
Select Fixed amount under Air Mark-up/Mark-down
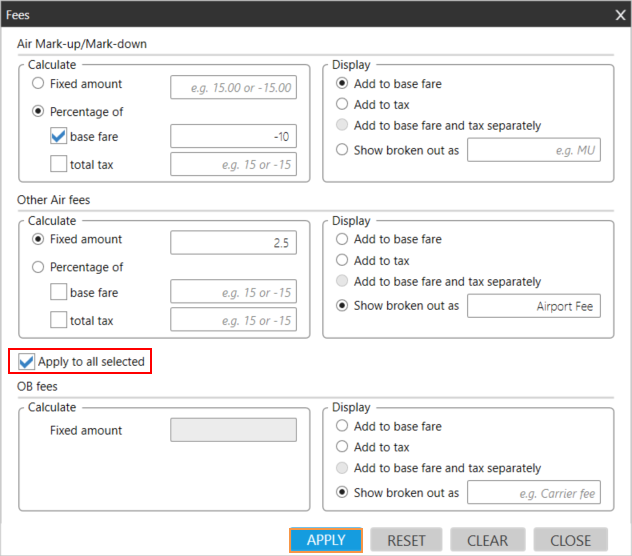[39, 84]
